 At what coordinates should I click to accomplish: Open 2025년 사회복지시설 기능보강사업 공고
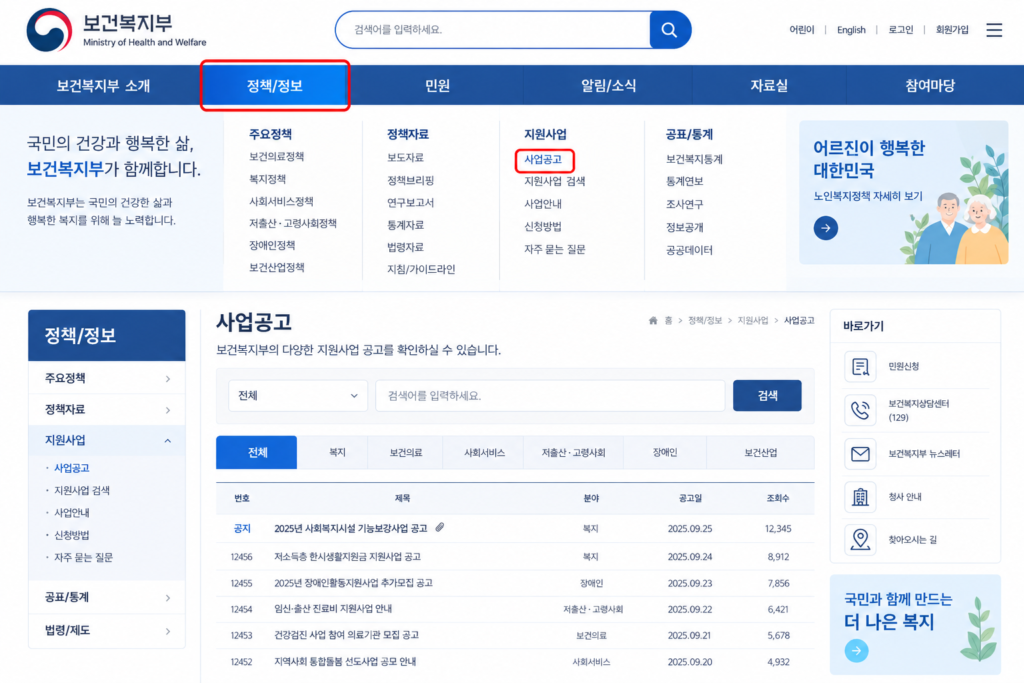tap(351, 528)
